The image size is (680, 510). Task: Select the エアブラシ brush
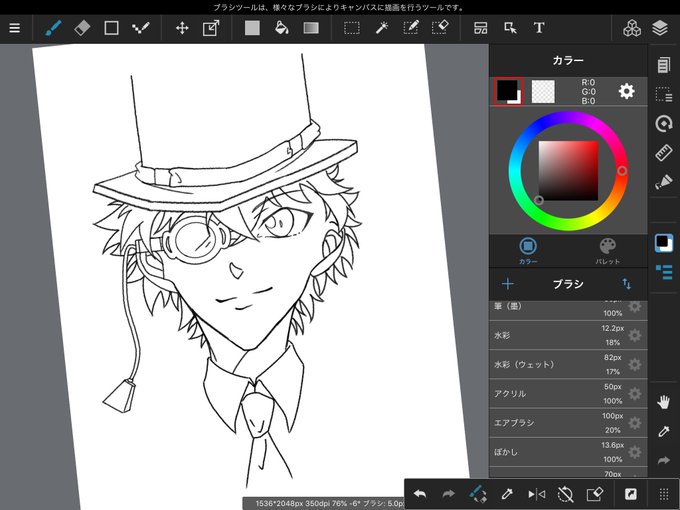(568, 423)
